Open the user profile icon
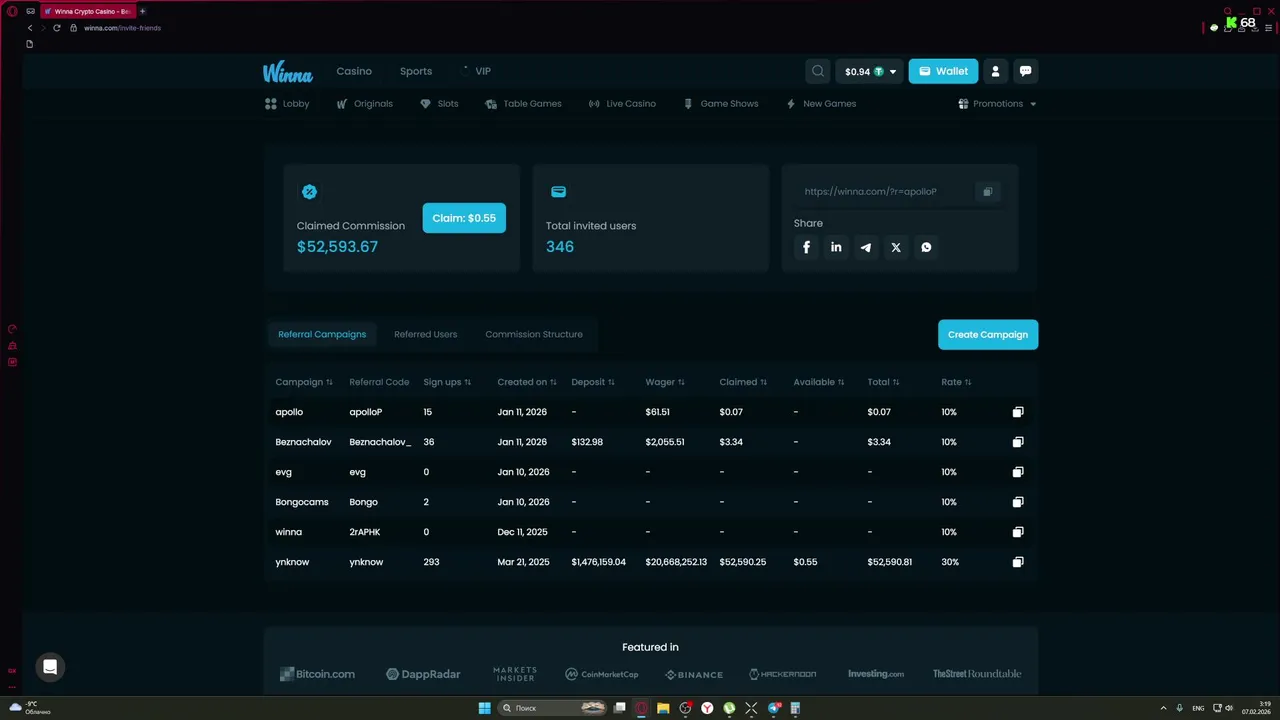 coord(995,71)
